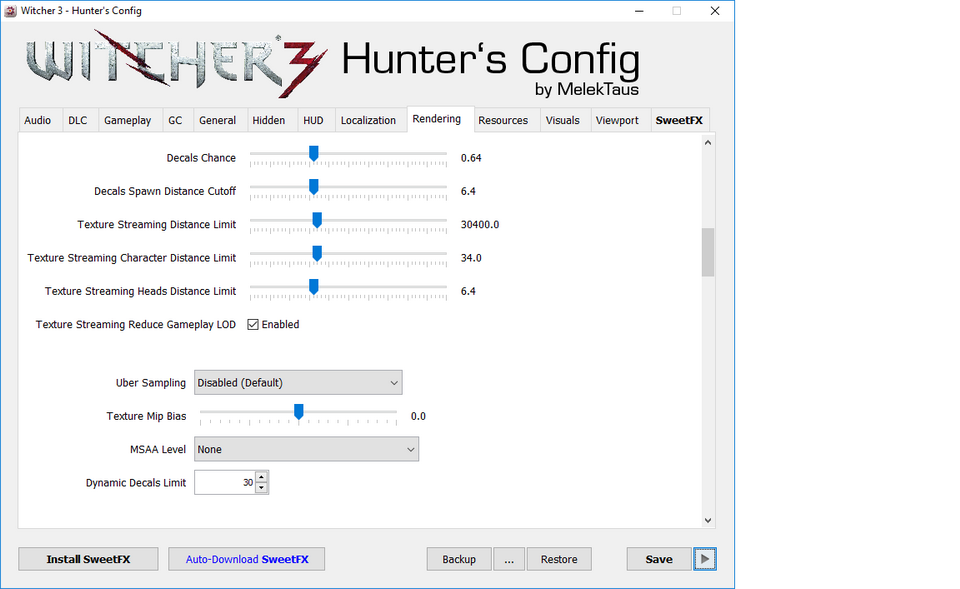Click the value 34.0 for Character Distance Limit

(471, 258)
